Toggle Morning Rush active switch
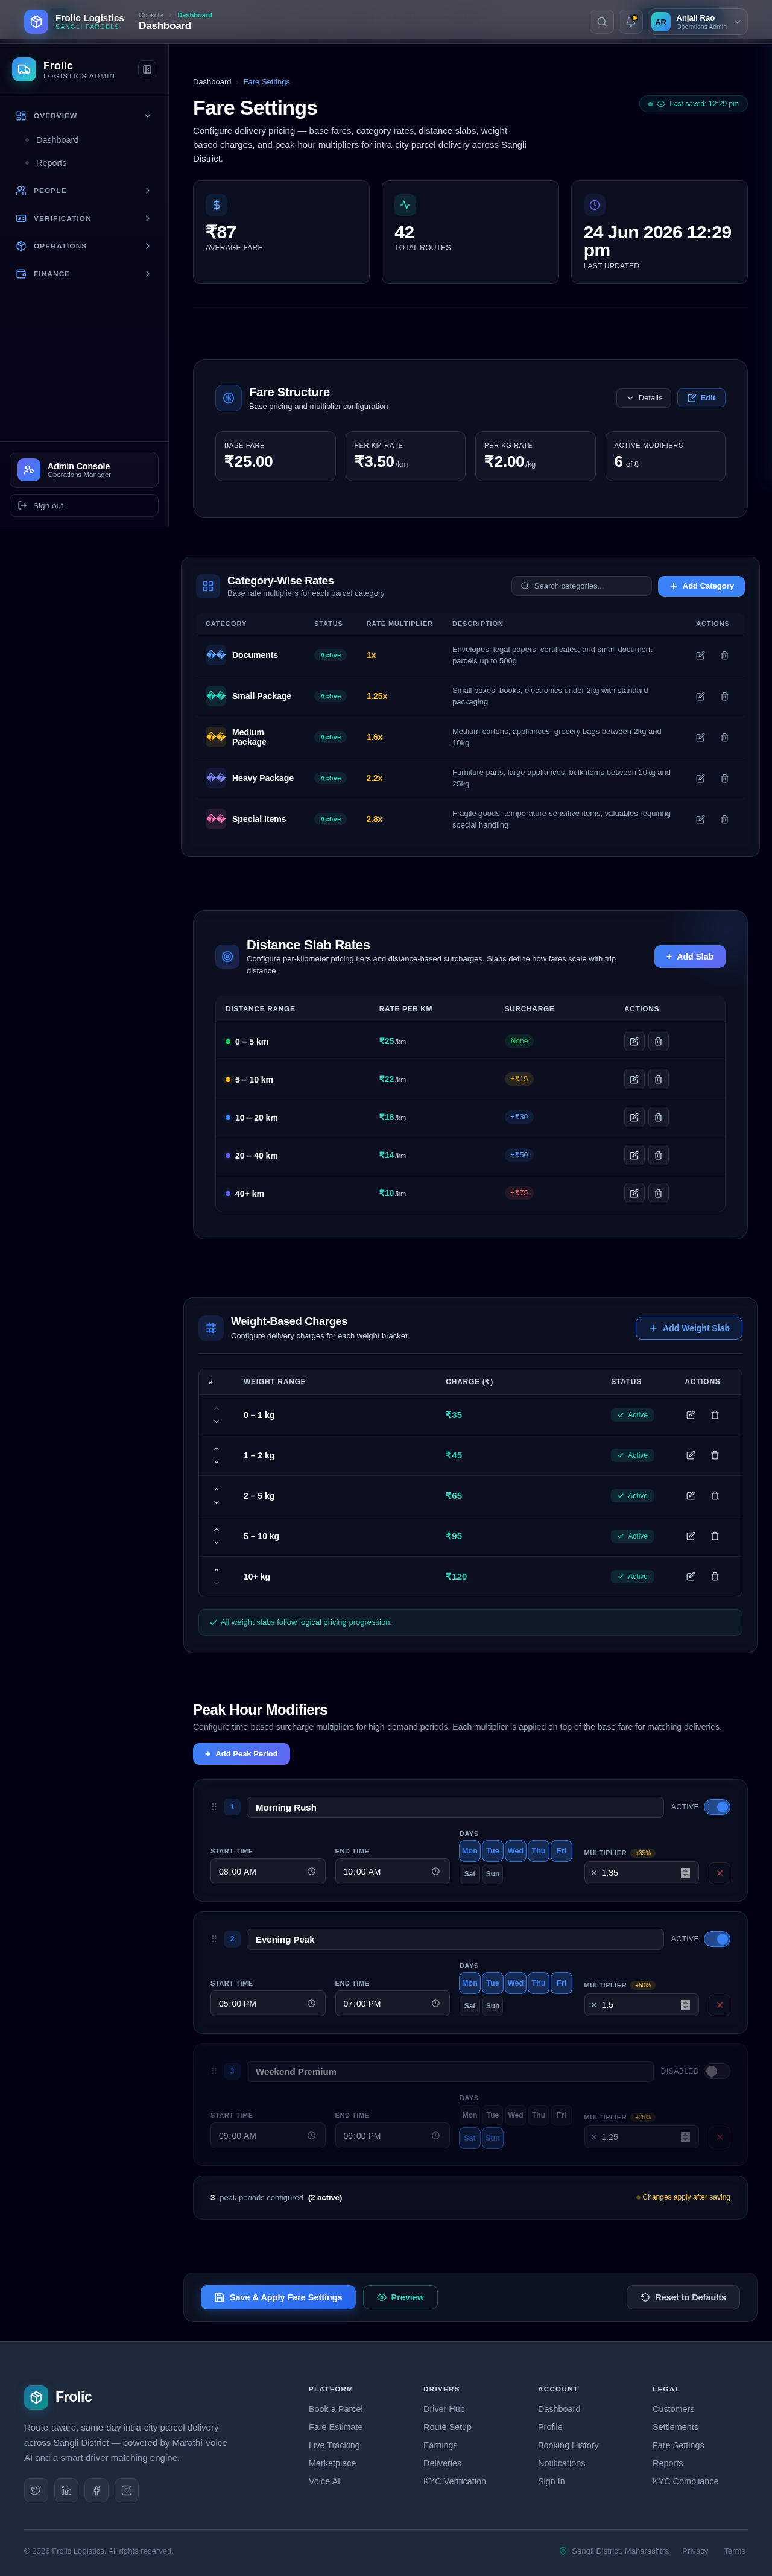Image resolution: width=772 pixels, height=2576 pixels. coord(717,1806)
